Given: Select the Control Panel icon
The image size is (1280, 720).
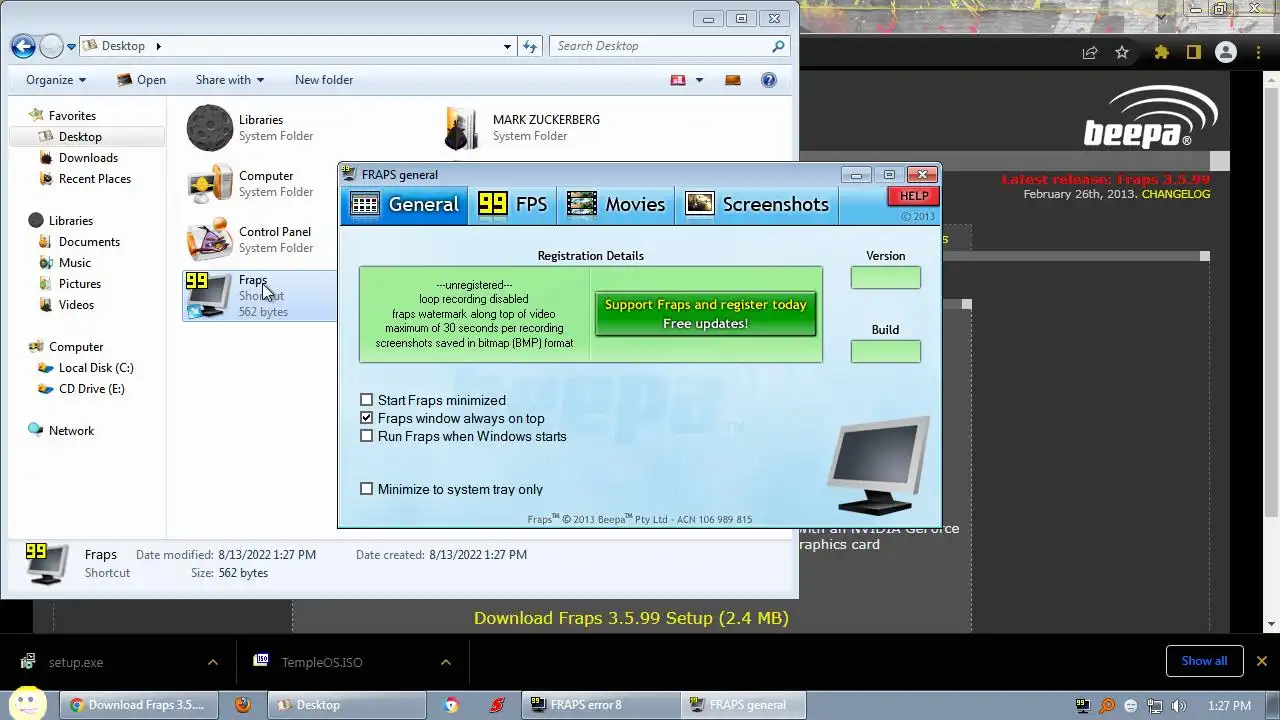Looking at the screenshot, I should [x=210, y=240].
